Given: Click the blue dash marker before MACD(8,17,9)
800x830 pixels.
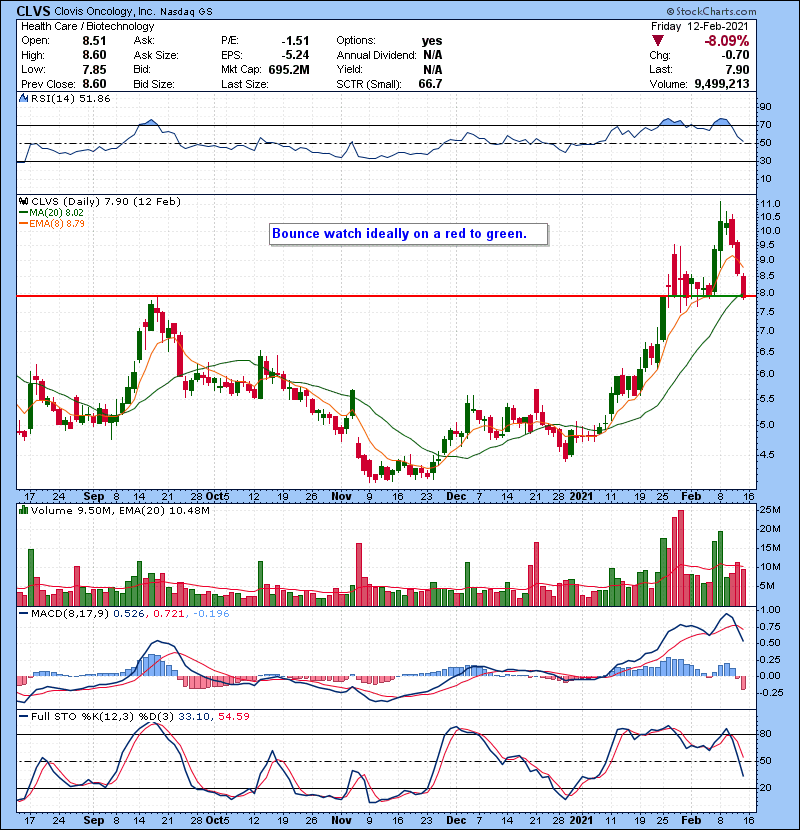Looking at the screenshot, I should tap(23, 614).
